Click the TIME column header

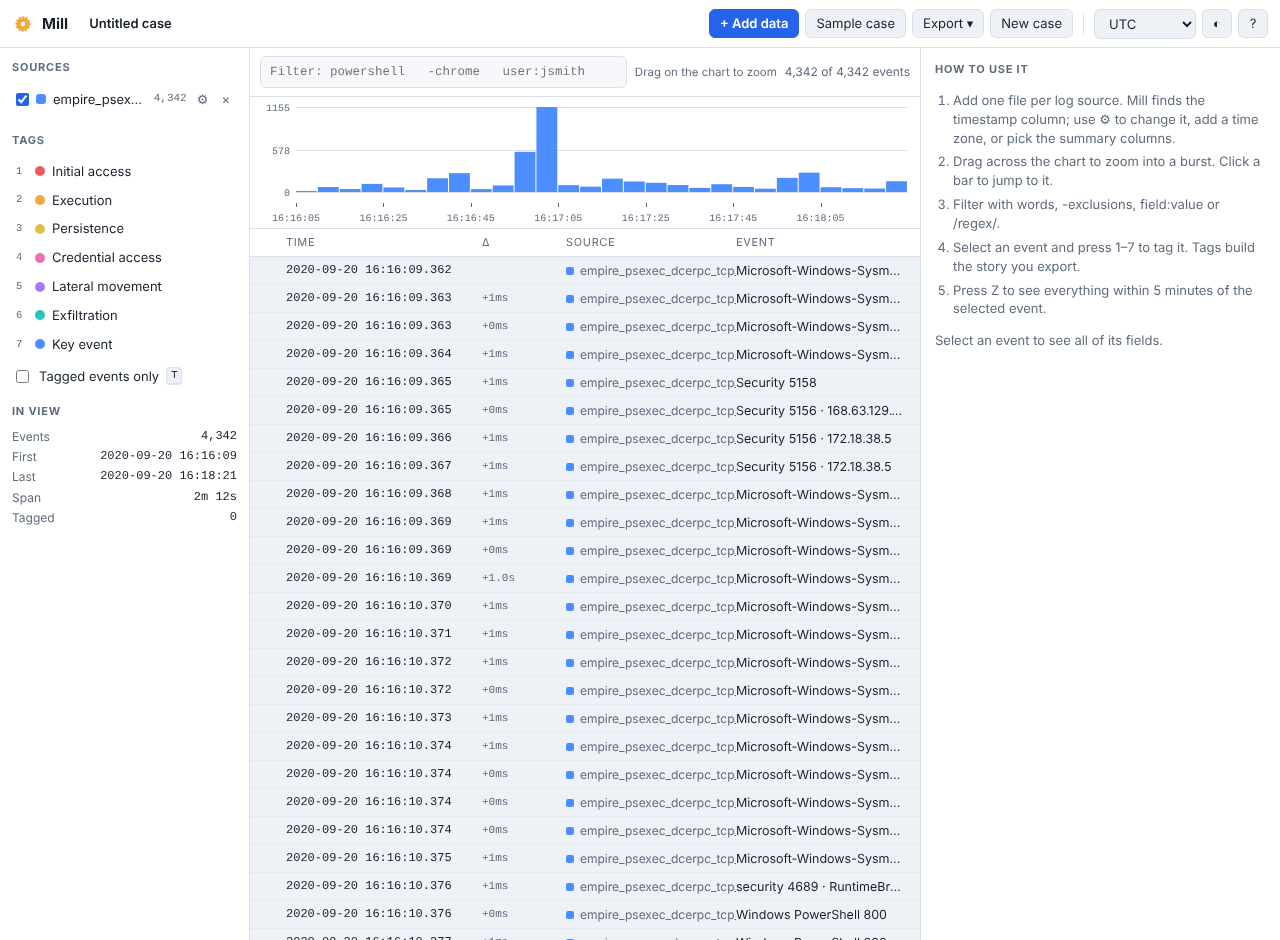click(300, 242)
